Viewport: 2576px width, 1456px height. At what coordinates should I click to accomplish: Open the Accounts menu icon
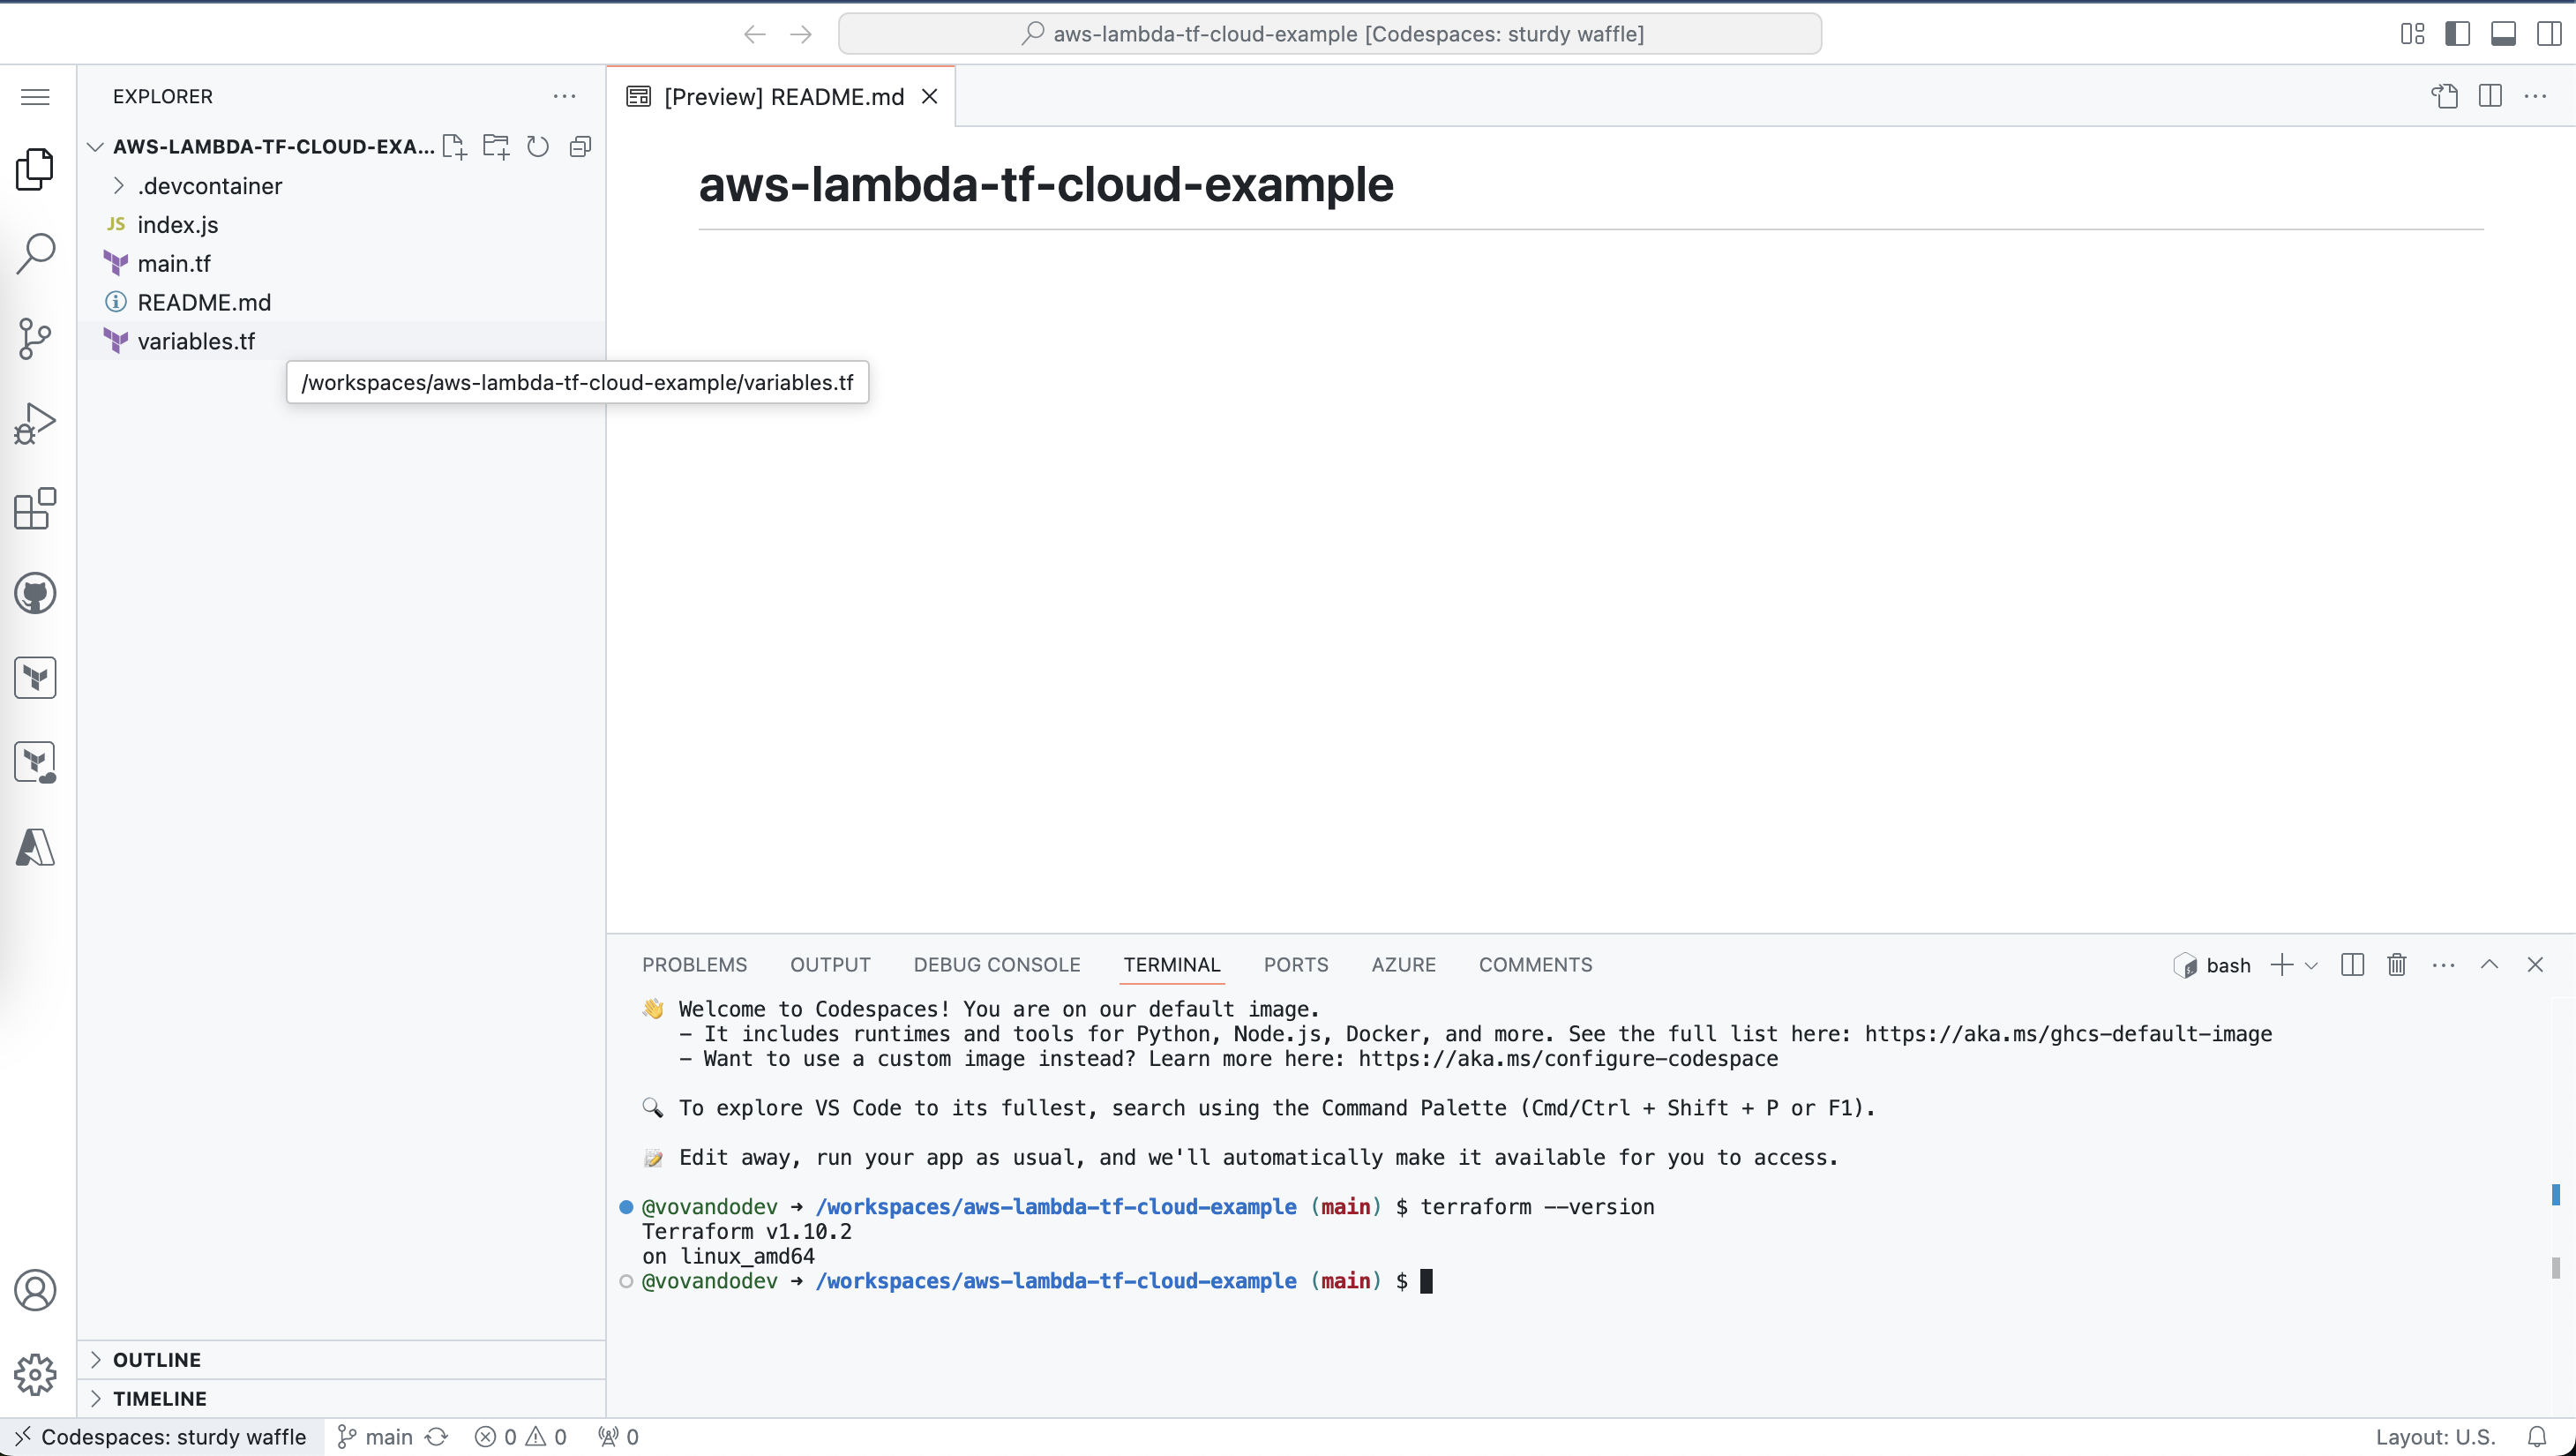coord(35,1290)
